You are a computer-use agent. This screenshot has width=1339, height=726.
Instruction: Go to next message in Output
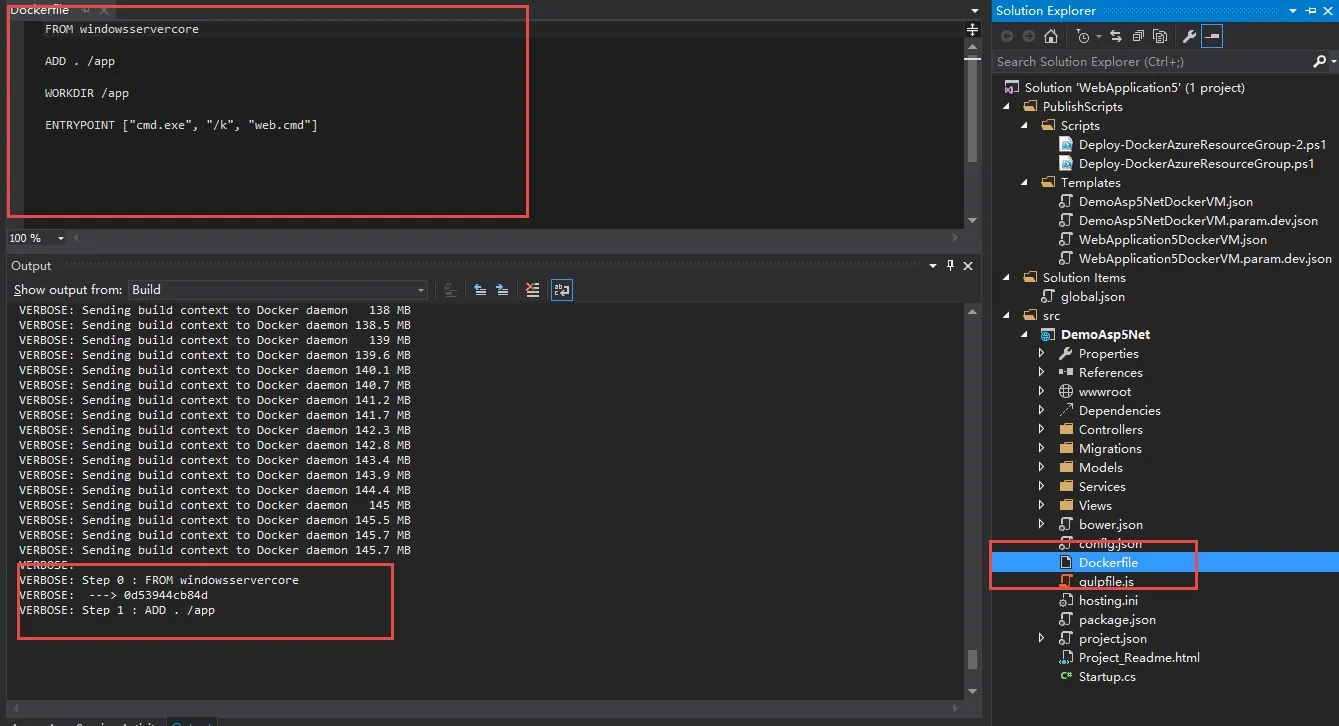tap(502, 290)
